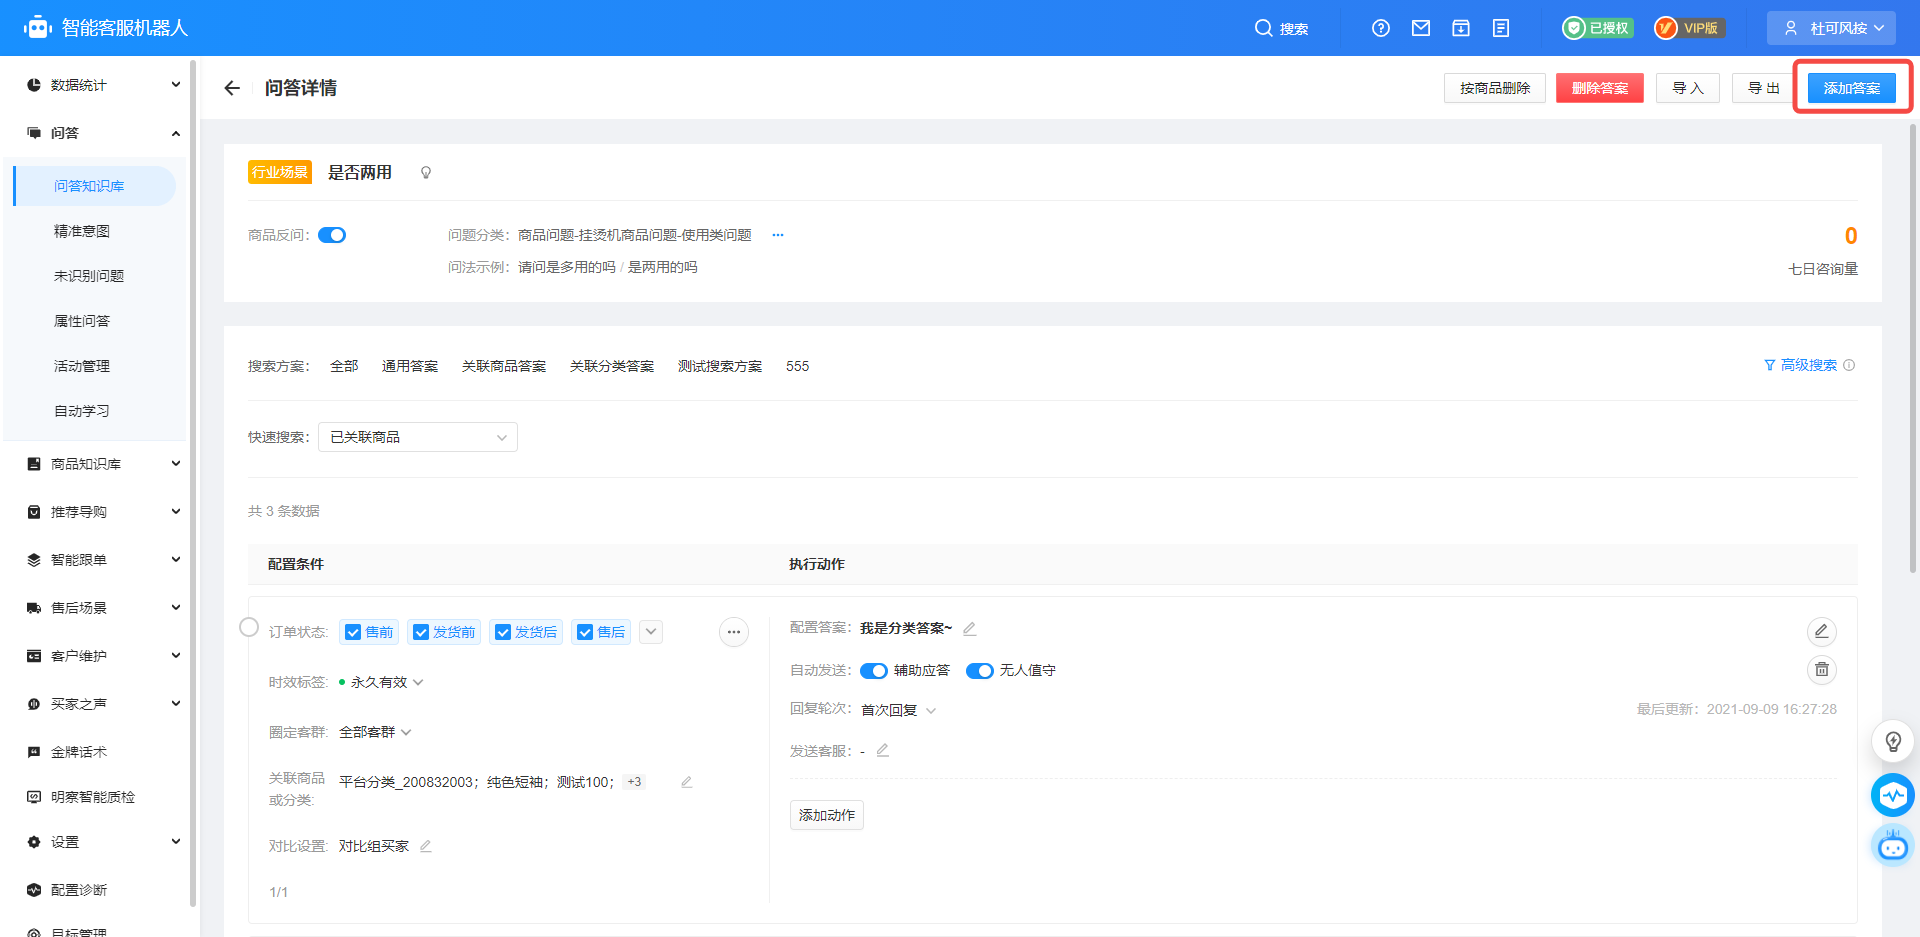Go back using the left arrow icon
The height and width of the screenshot is (937, 1920).
[x=232, y=88]
